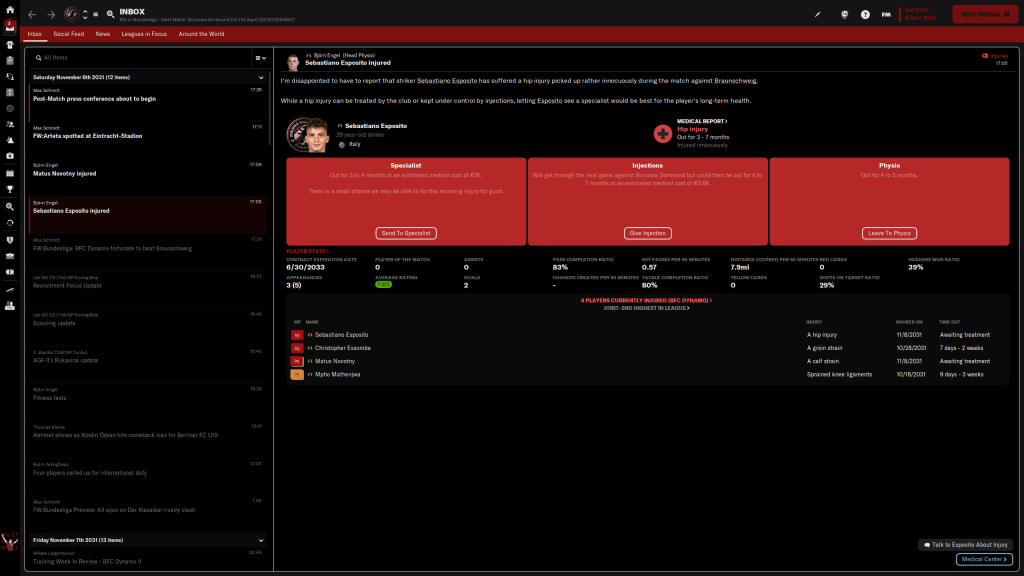Collapse the Saturday November 8th 2031 group
Screen dimensions: 1024x576
(261, 77)
